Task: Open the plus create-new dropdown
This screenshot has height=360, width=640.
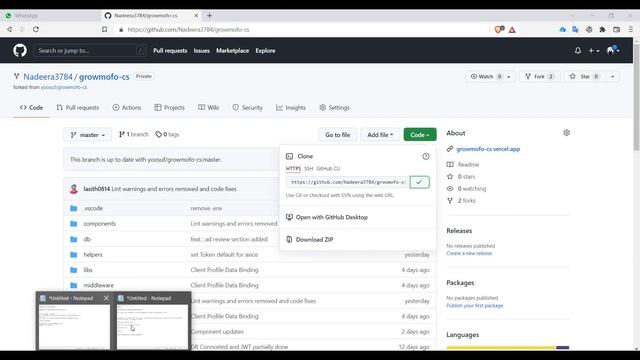Action: [x=594, y=51]
